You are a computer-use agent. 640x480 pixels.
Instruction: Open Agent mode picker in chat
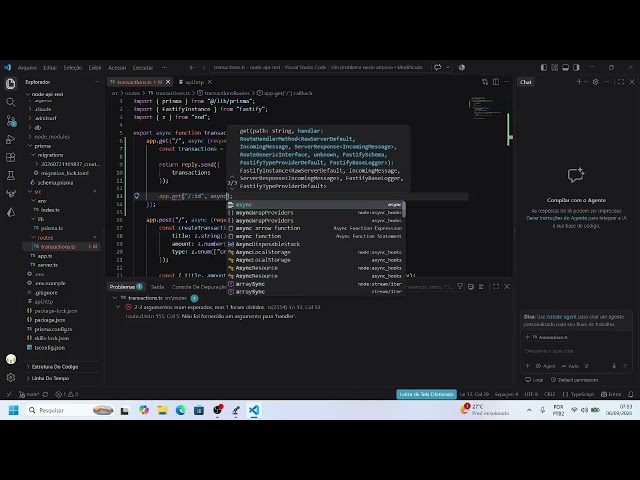tap(546, 366)
